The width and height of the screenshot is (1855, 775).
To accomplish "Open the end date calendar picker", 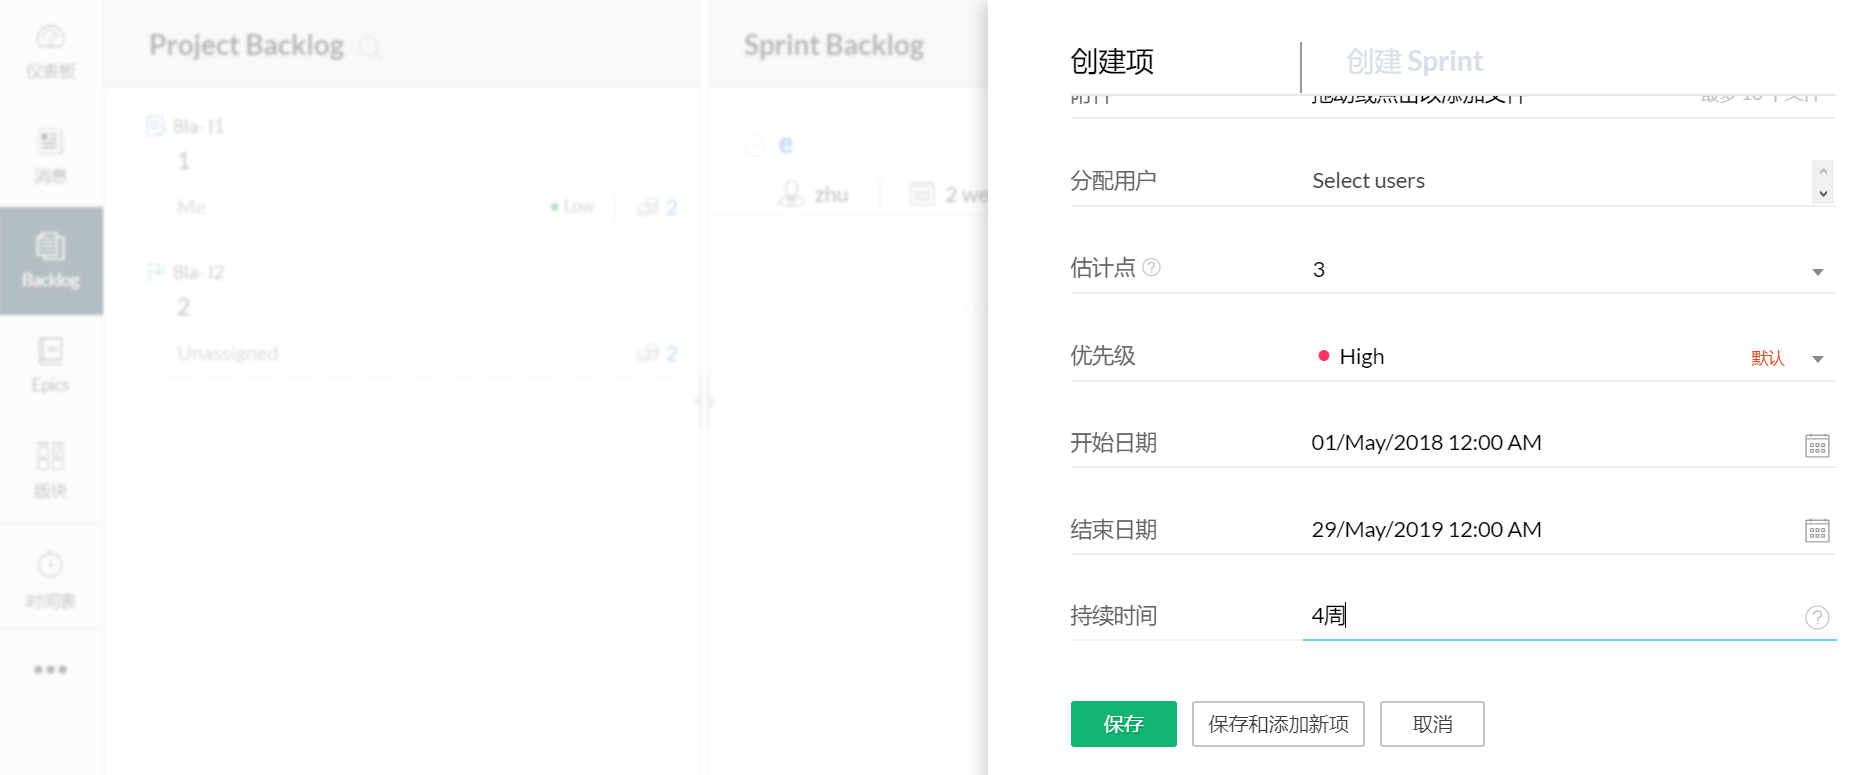I will coord(1816,531).
